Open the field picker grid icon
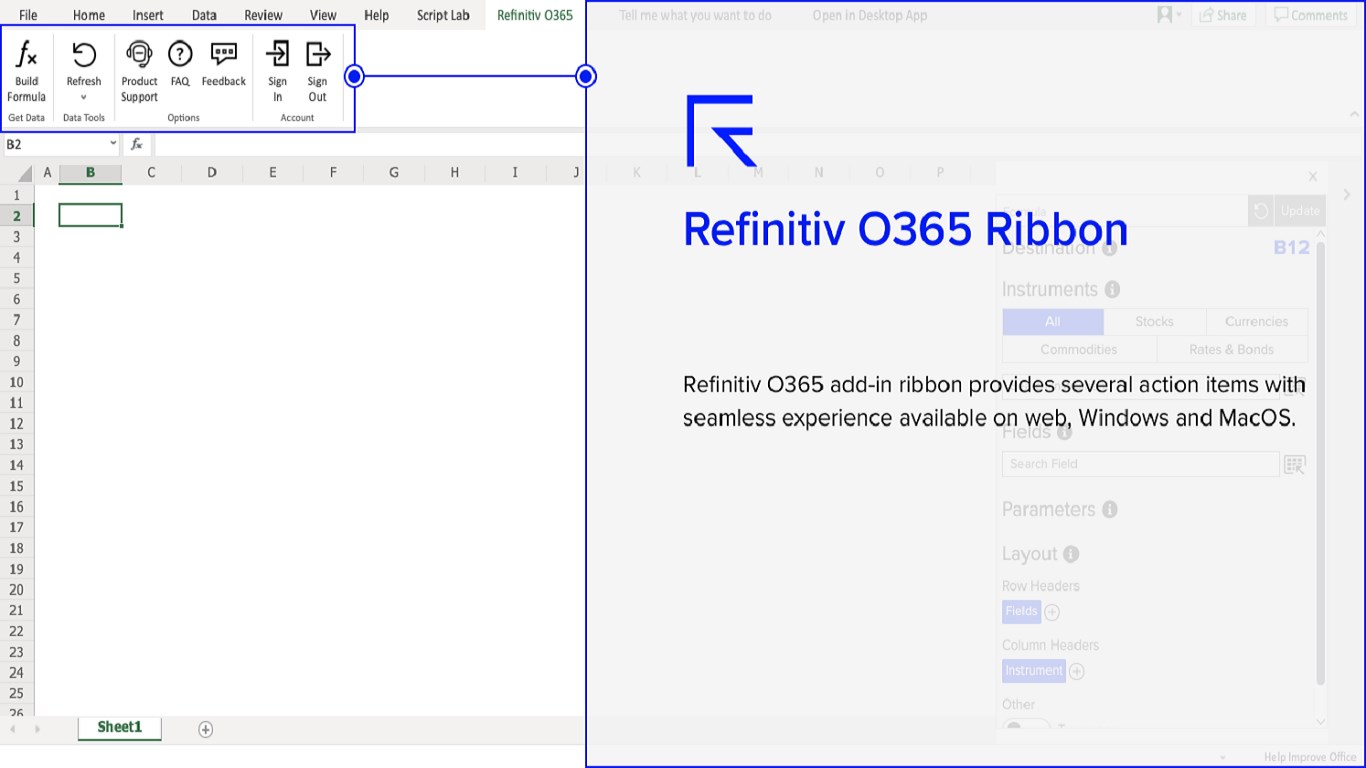 tap(1295, 464)
